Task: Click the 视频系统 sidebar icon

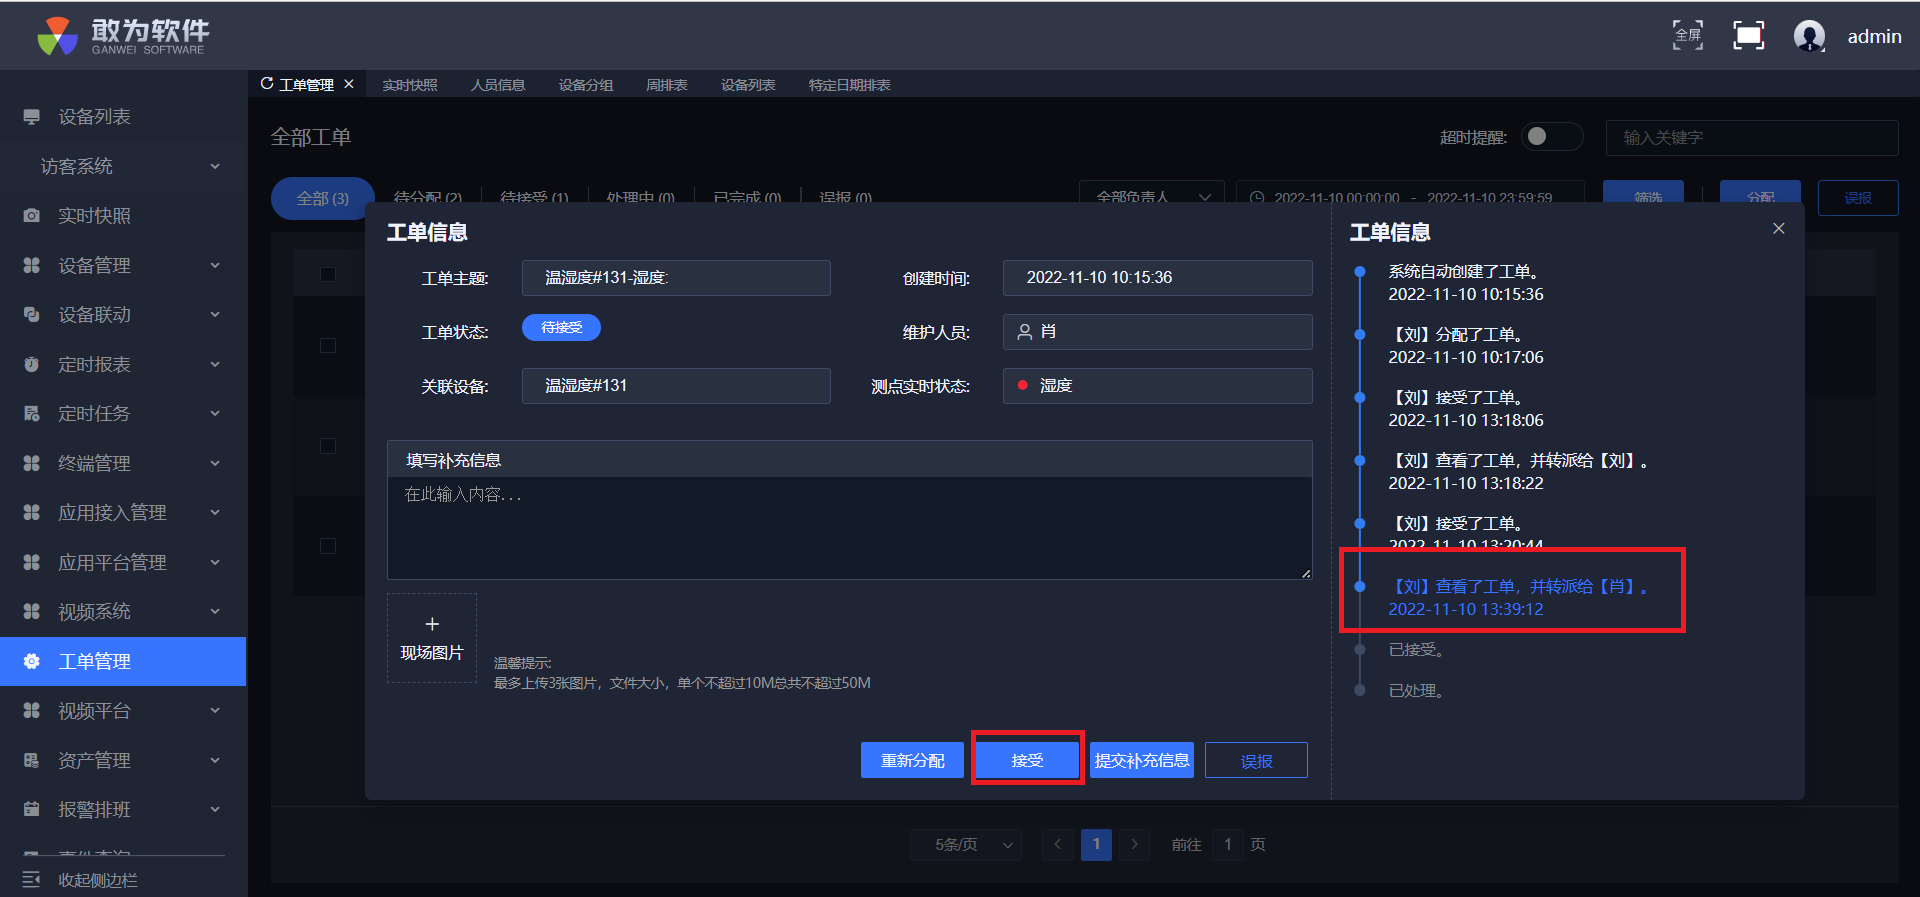Action: [x=32, y=612]
